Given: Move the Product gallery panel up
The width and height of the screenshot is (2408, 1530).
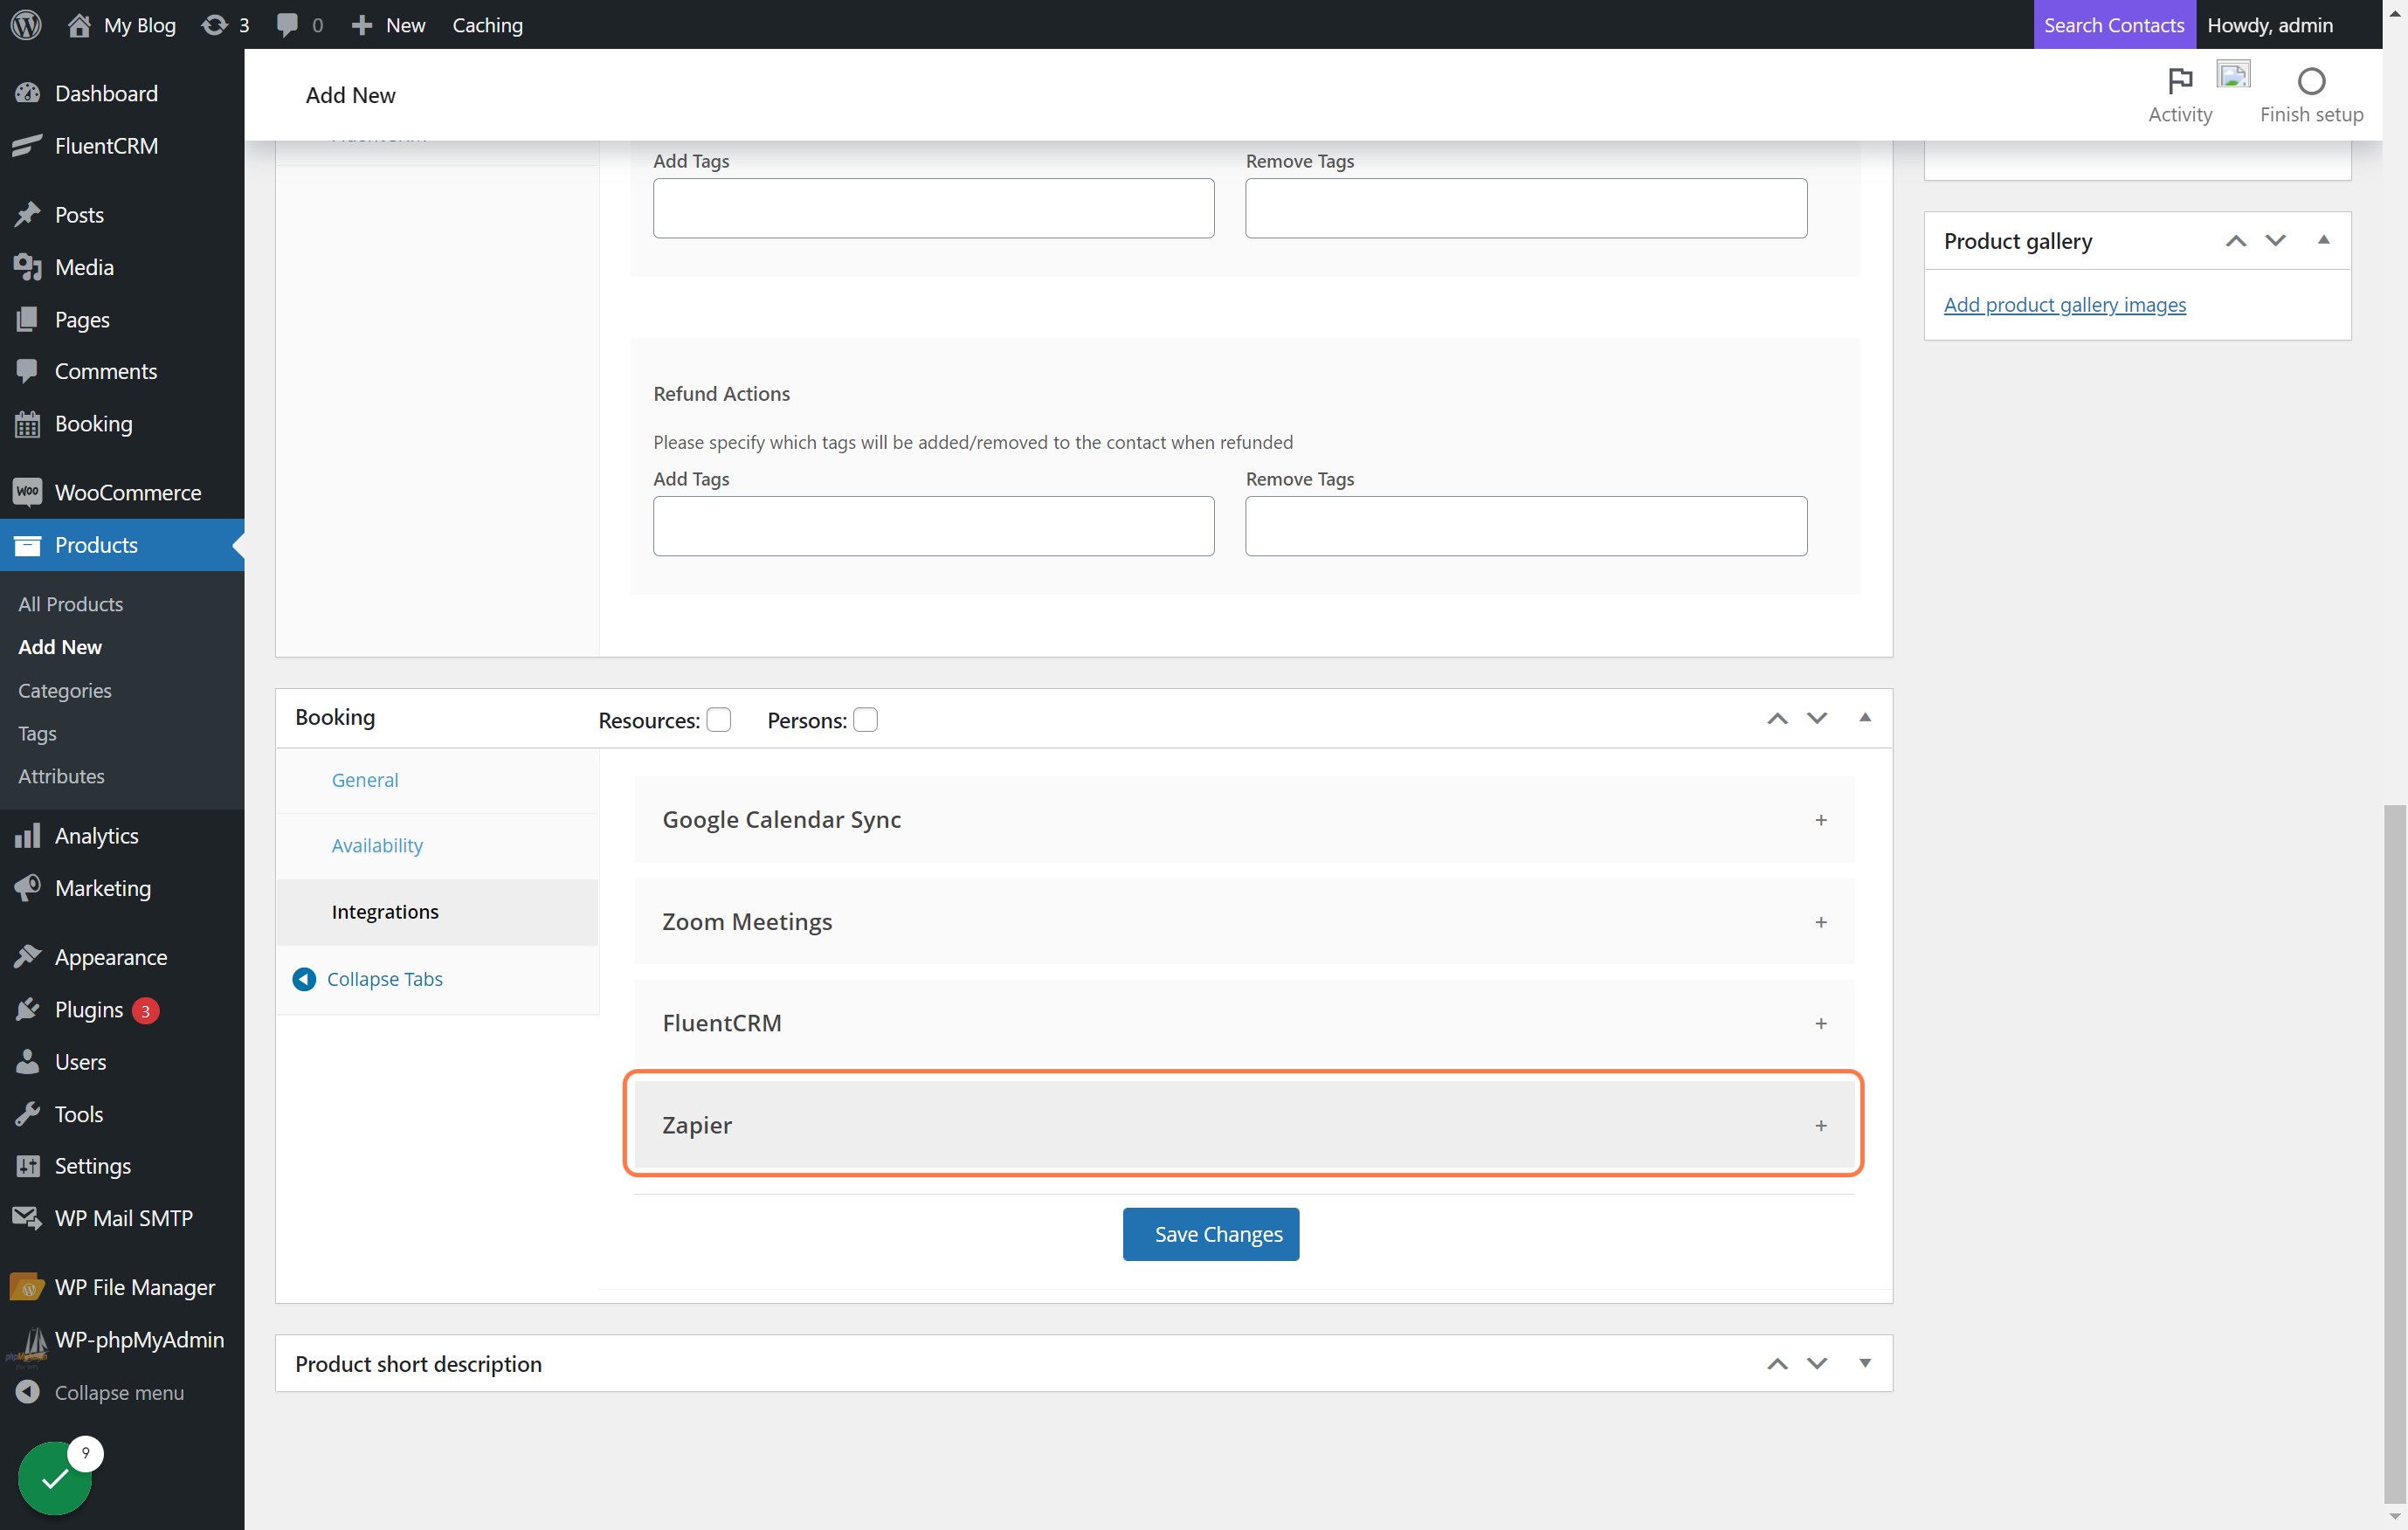Looking at the screenshot, I should point(2235,240).
